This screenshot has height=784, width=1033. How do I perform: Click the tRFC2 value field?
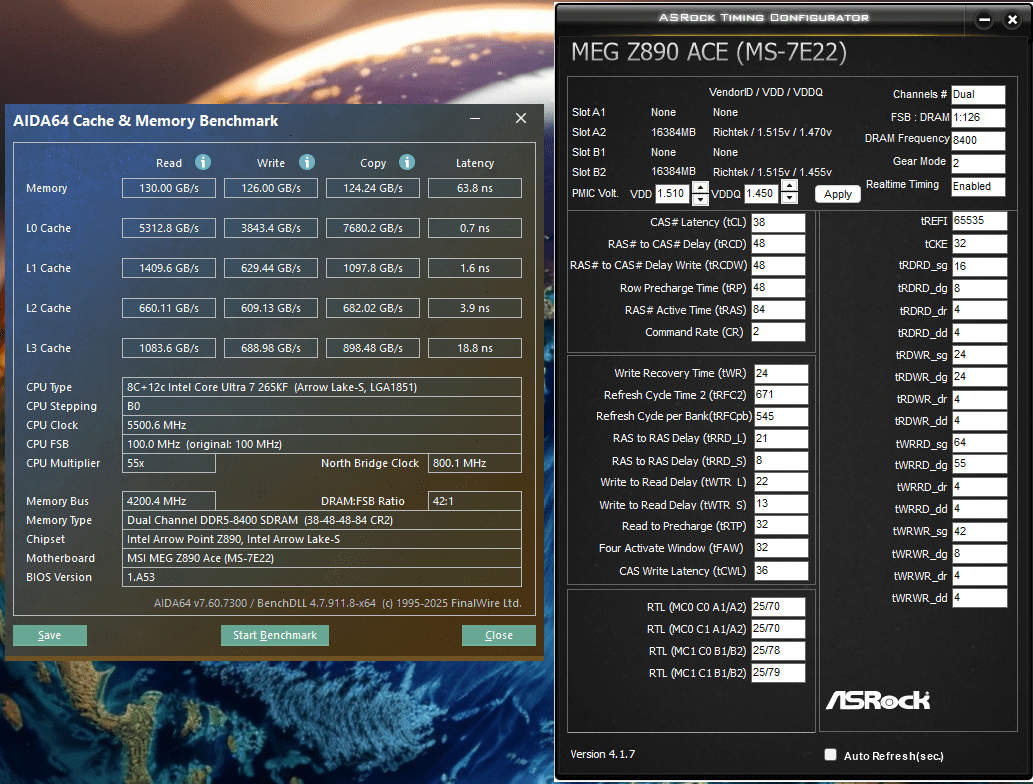(781, 395)
